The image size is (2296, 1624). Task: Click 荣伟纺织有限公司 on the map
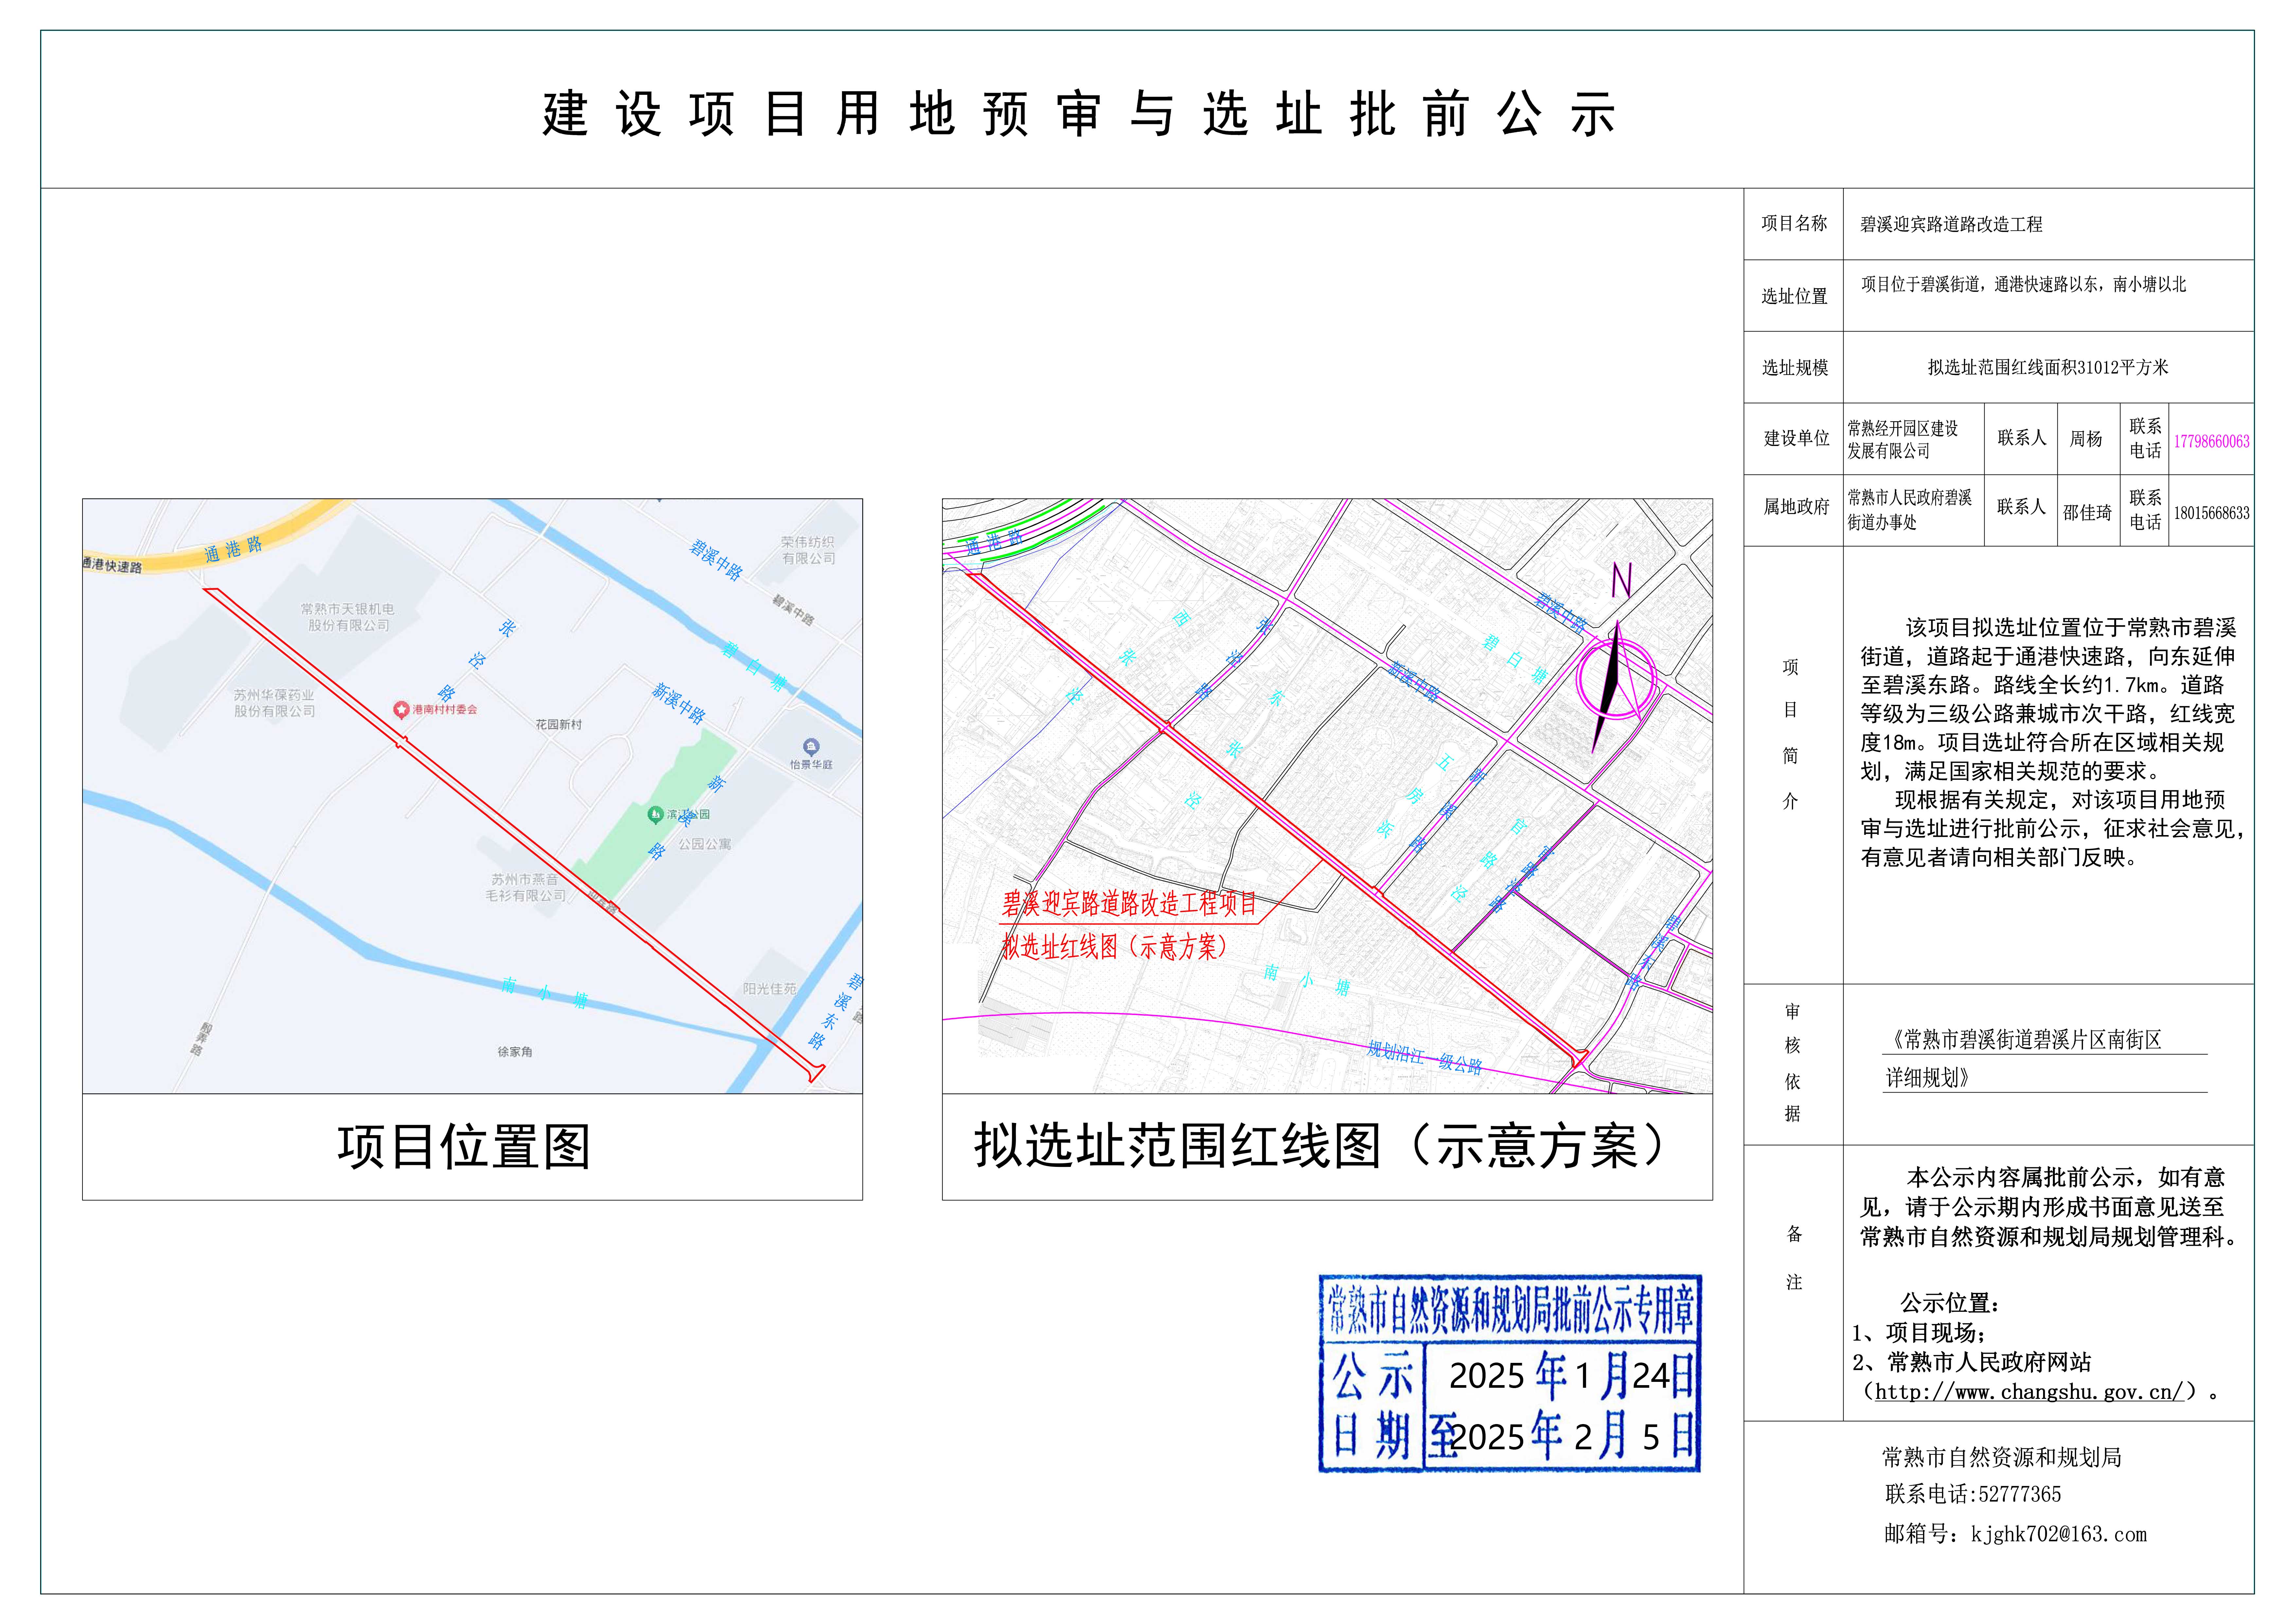coord(808,550)
